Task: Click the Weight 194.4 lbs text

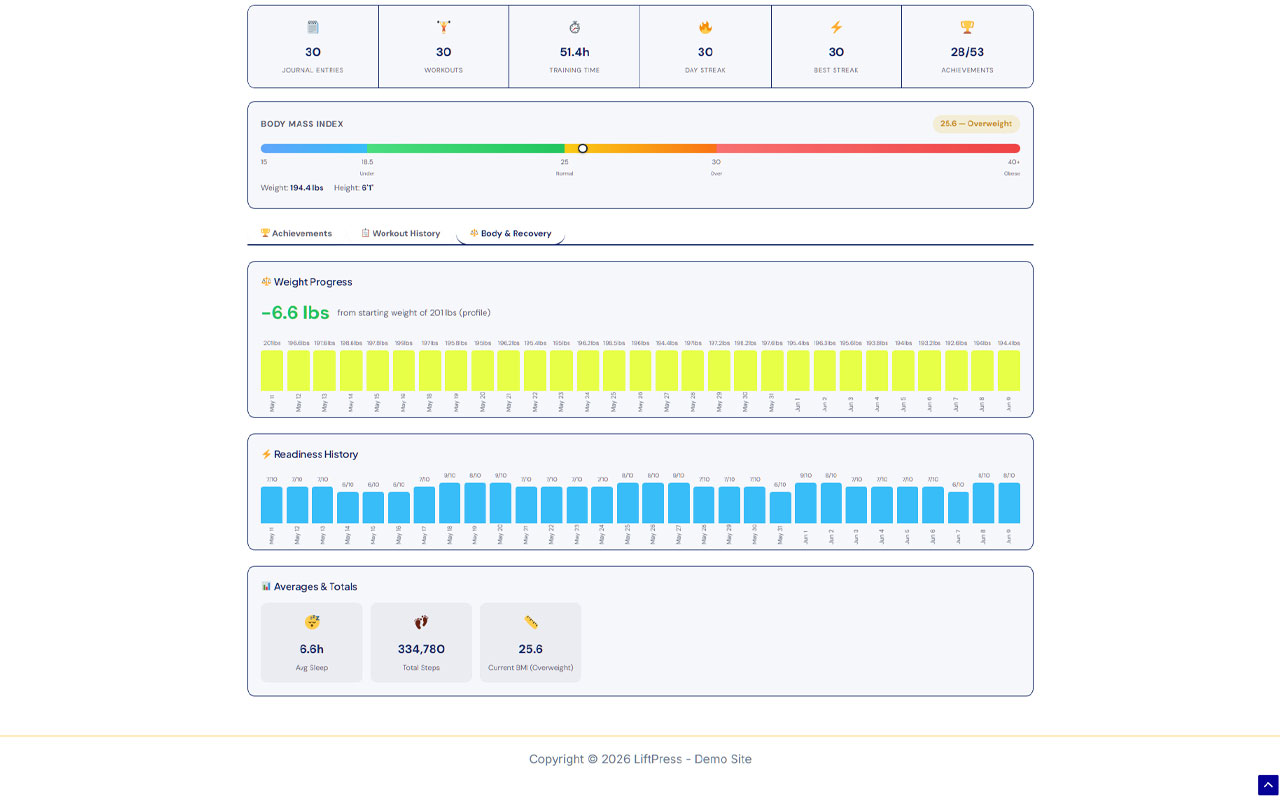Action: (292, 188)
